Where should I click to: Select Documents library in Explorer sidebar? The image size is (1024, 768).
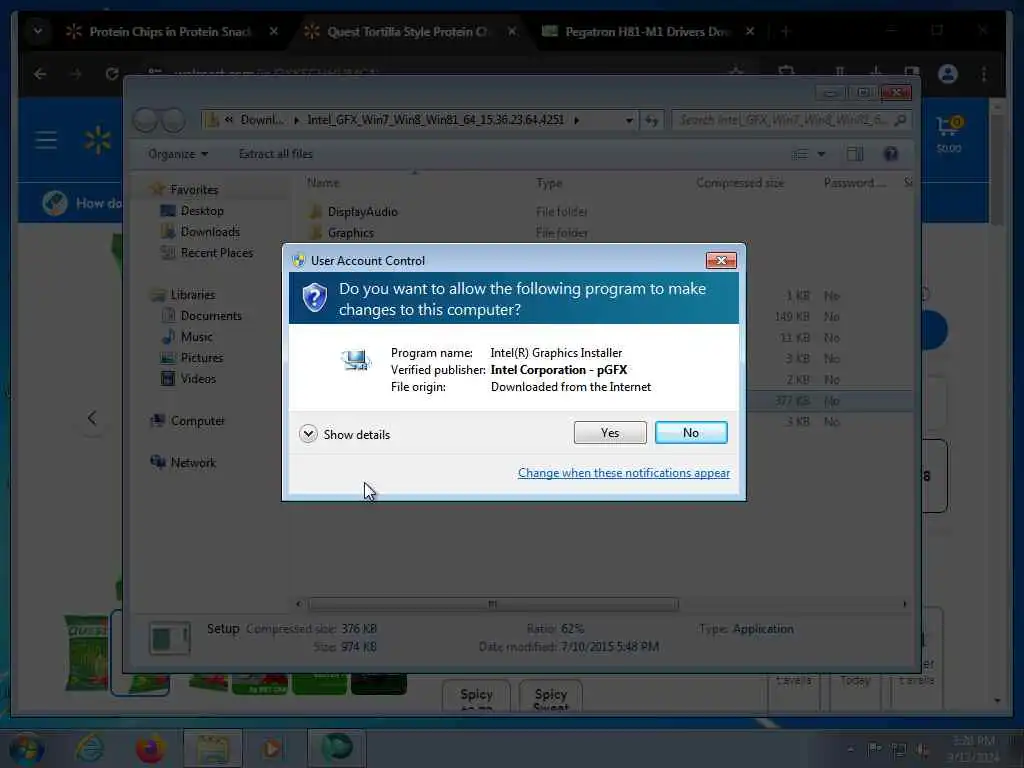pyautogui.click(x=211, y=315)
